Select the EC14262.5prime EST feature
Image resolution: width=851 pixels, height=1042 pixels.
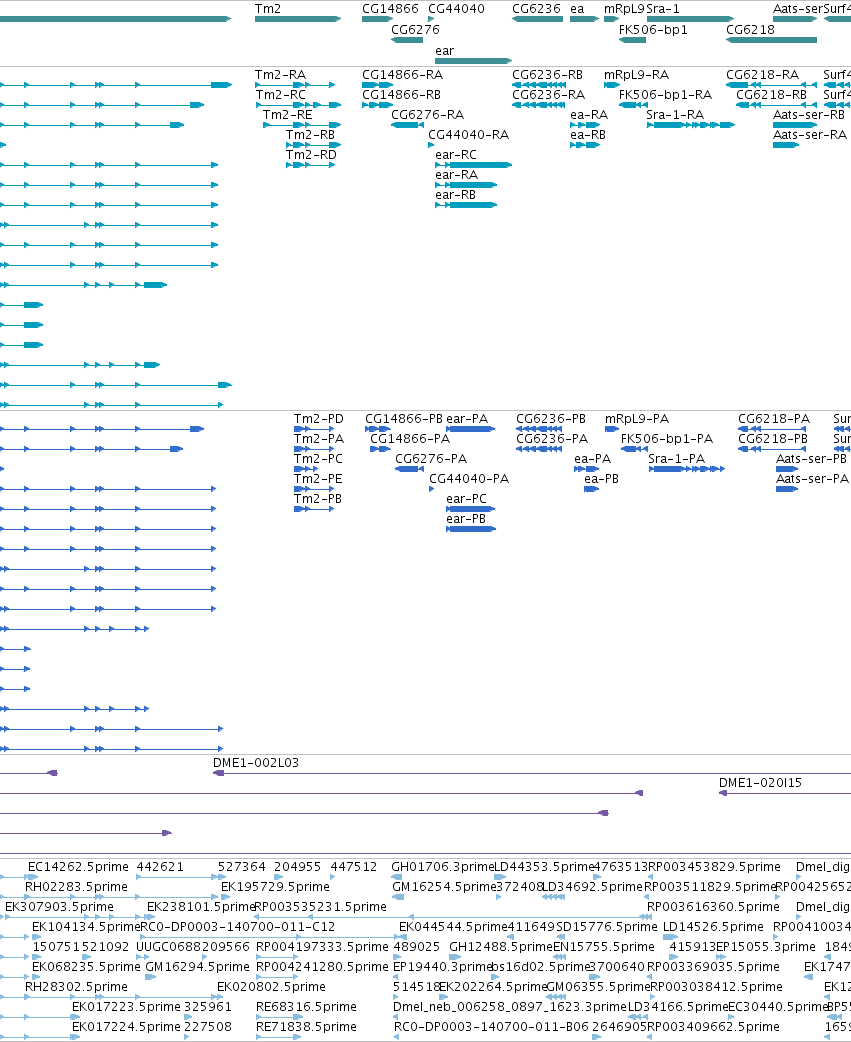(33, 878)
